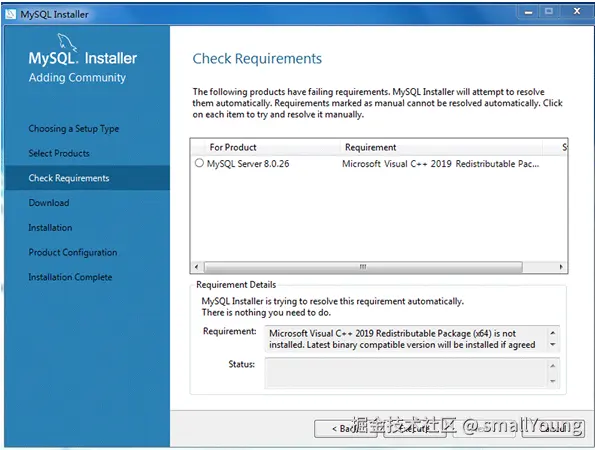Click the MySQL Installer title bar icon
This screenshot has width=595, height=450.
(x=11, y=14)
